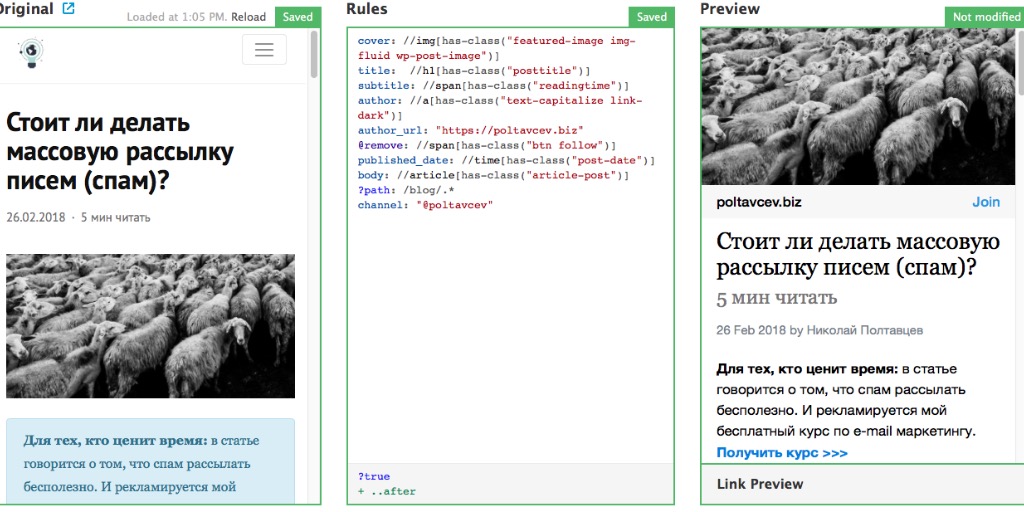Click the subtitle readingtime rule line
Screen dimensions: 1024x512
(x=493, y=86)
